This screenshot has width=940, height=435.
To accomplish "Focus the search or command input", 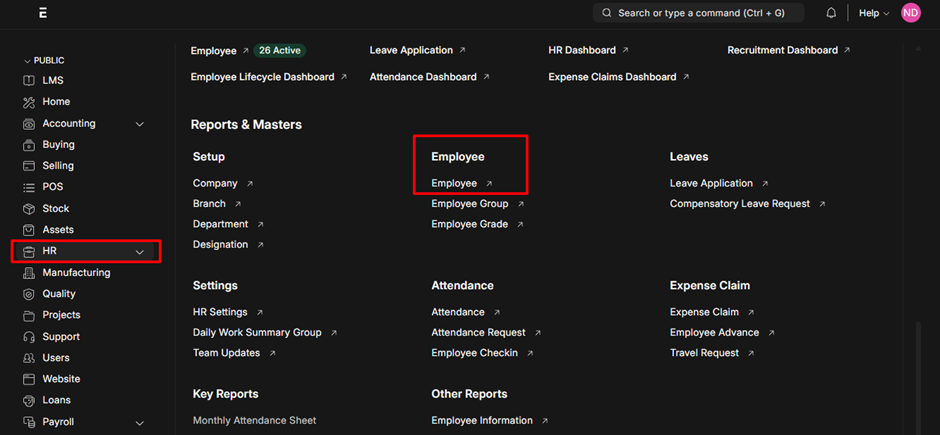I will coord(698,13).
